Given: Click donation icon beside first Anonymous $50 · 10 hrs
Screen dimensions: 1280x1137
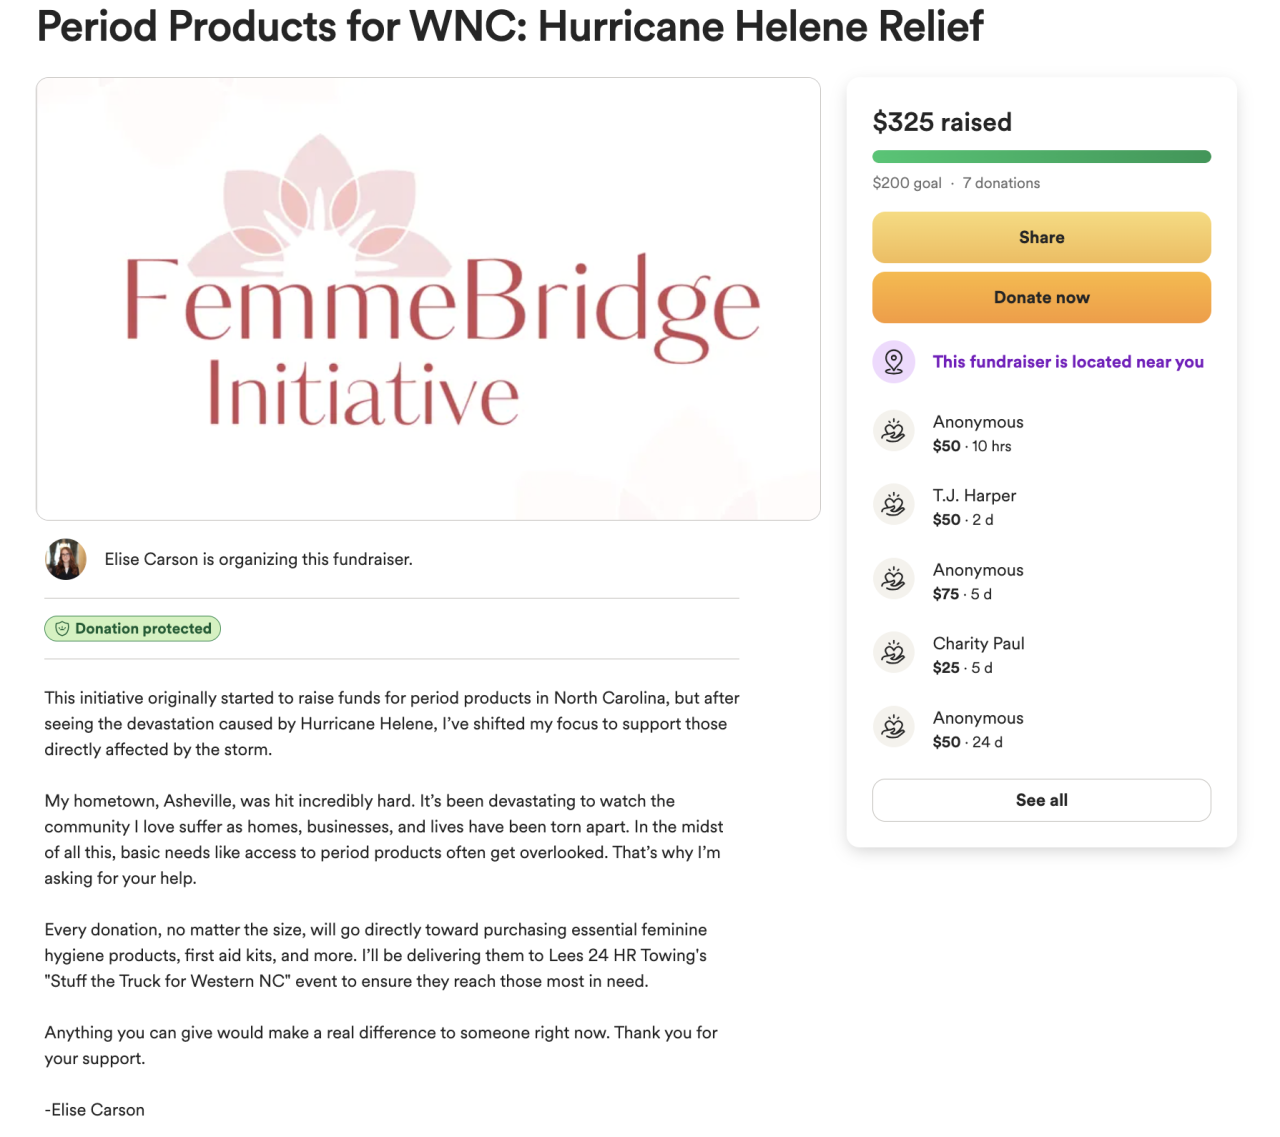Looking at the screenshot, I should [x=893, y=432].
